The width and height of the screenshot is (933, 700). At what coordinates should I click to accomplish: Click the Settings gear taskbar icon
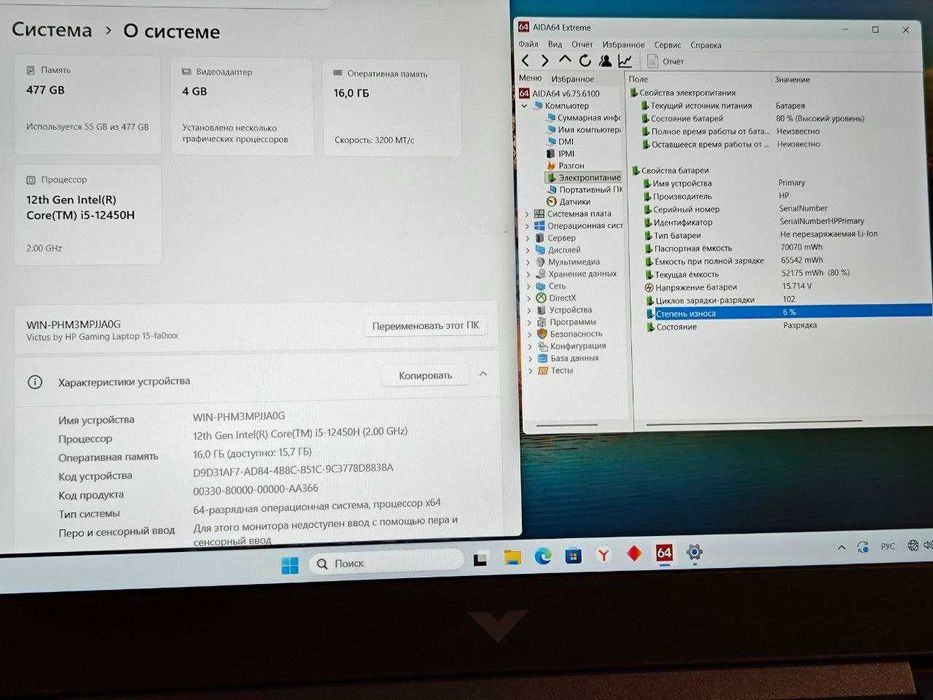tap(694, 552)
